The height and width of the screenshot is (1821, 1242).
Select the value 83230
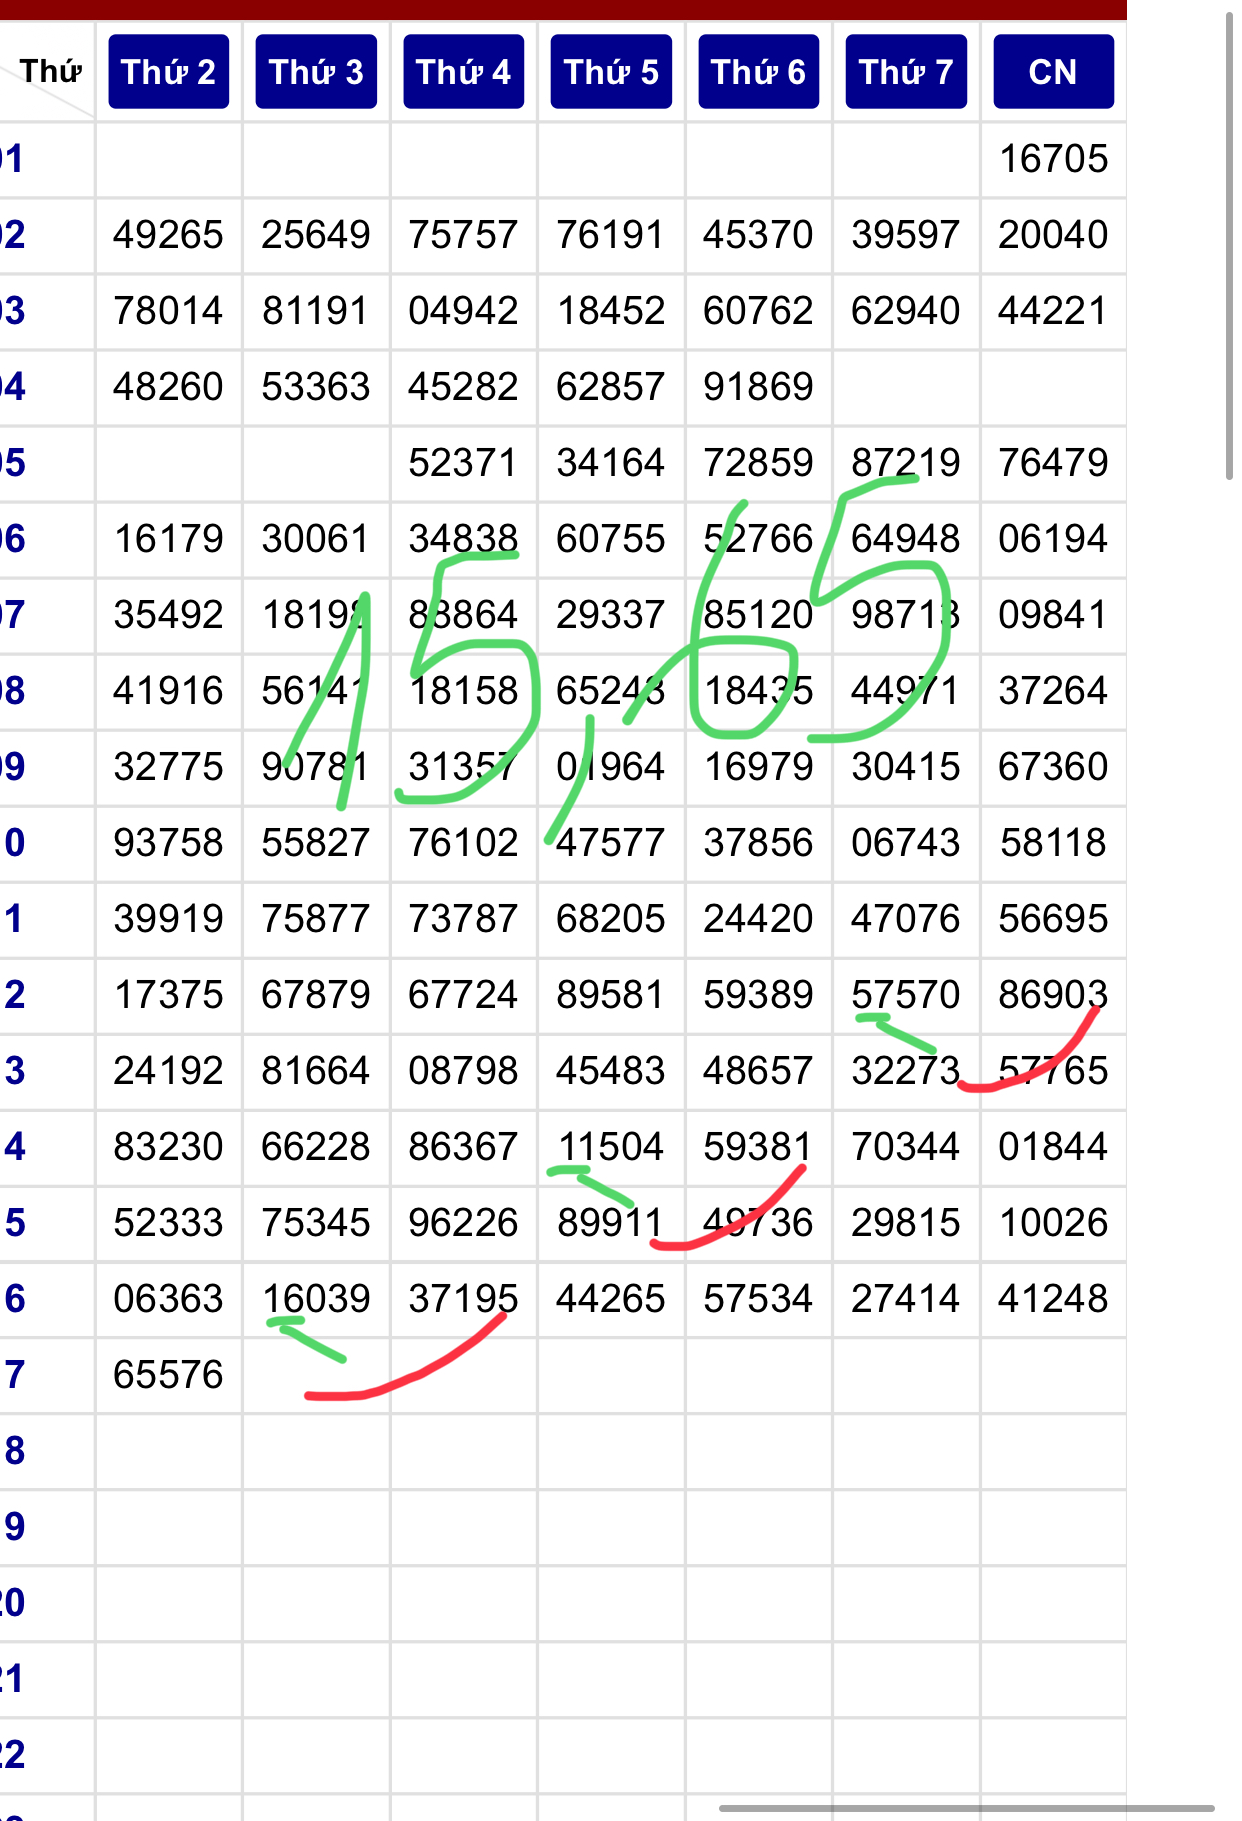(x=168, y=1147)
